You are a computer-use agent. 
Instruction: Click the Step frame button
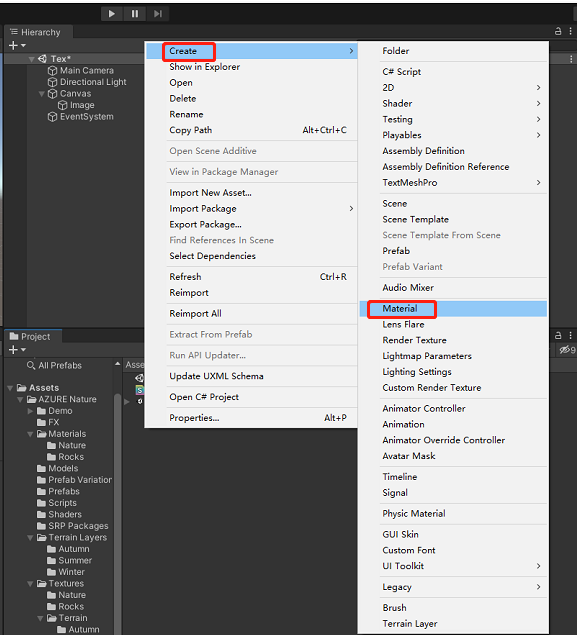(x=158, y=14)
